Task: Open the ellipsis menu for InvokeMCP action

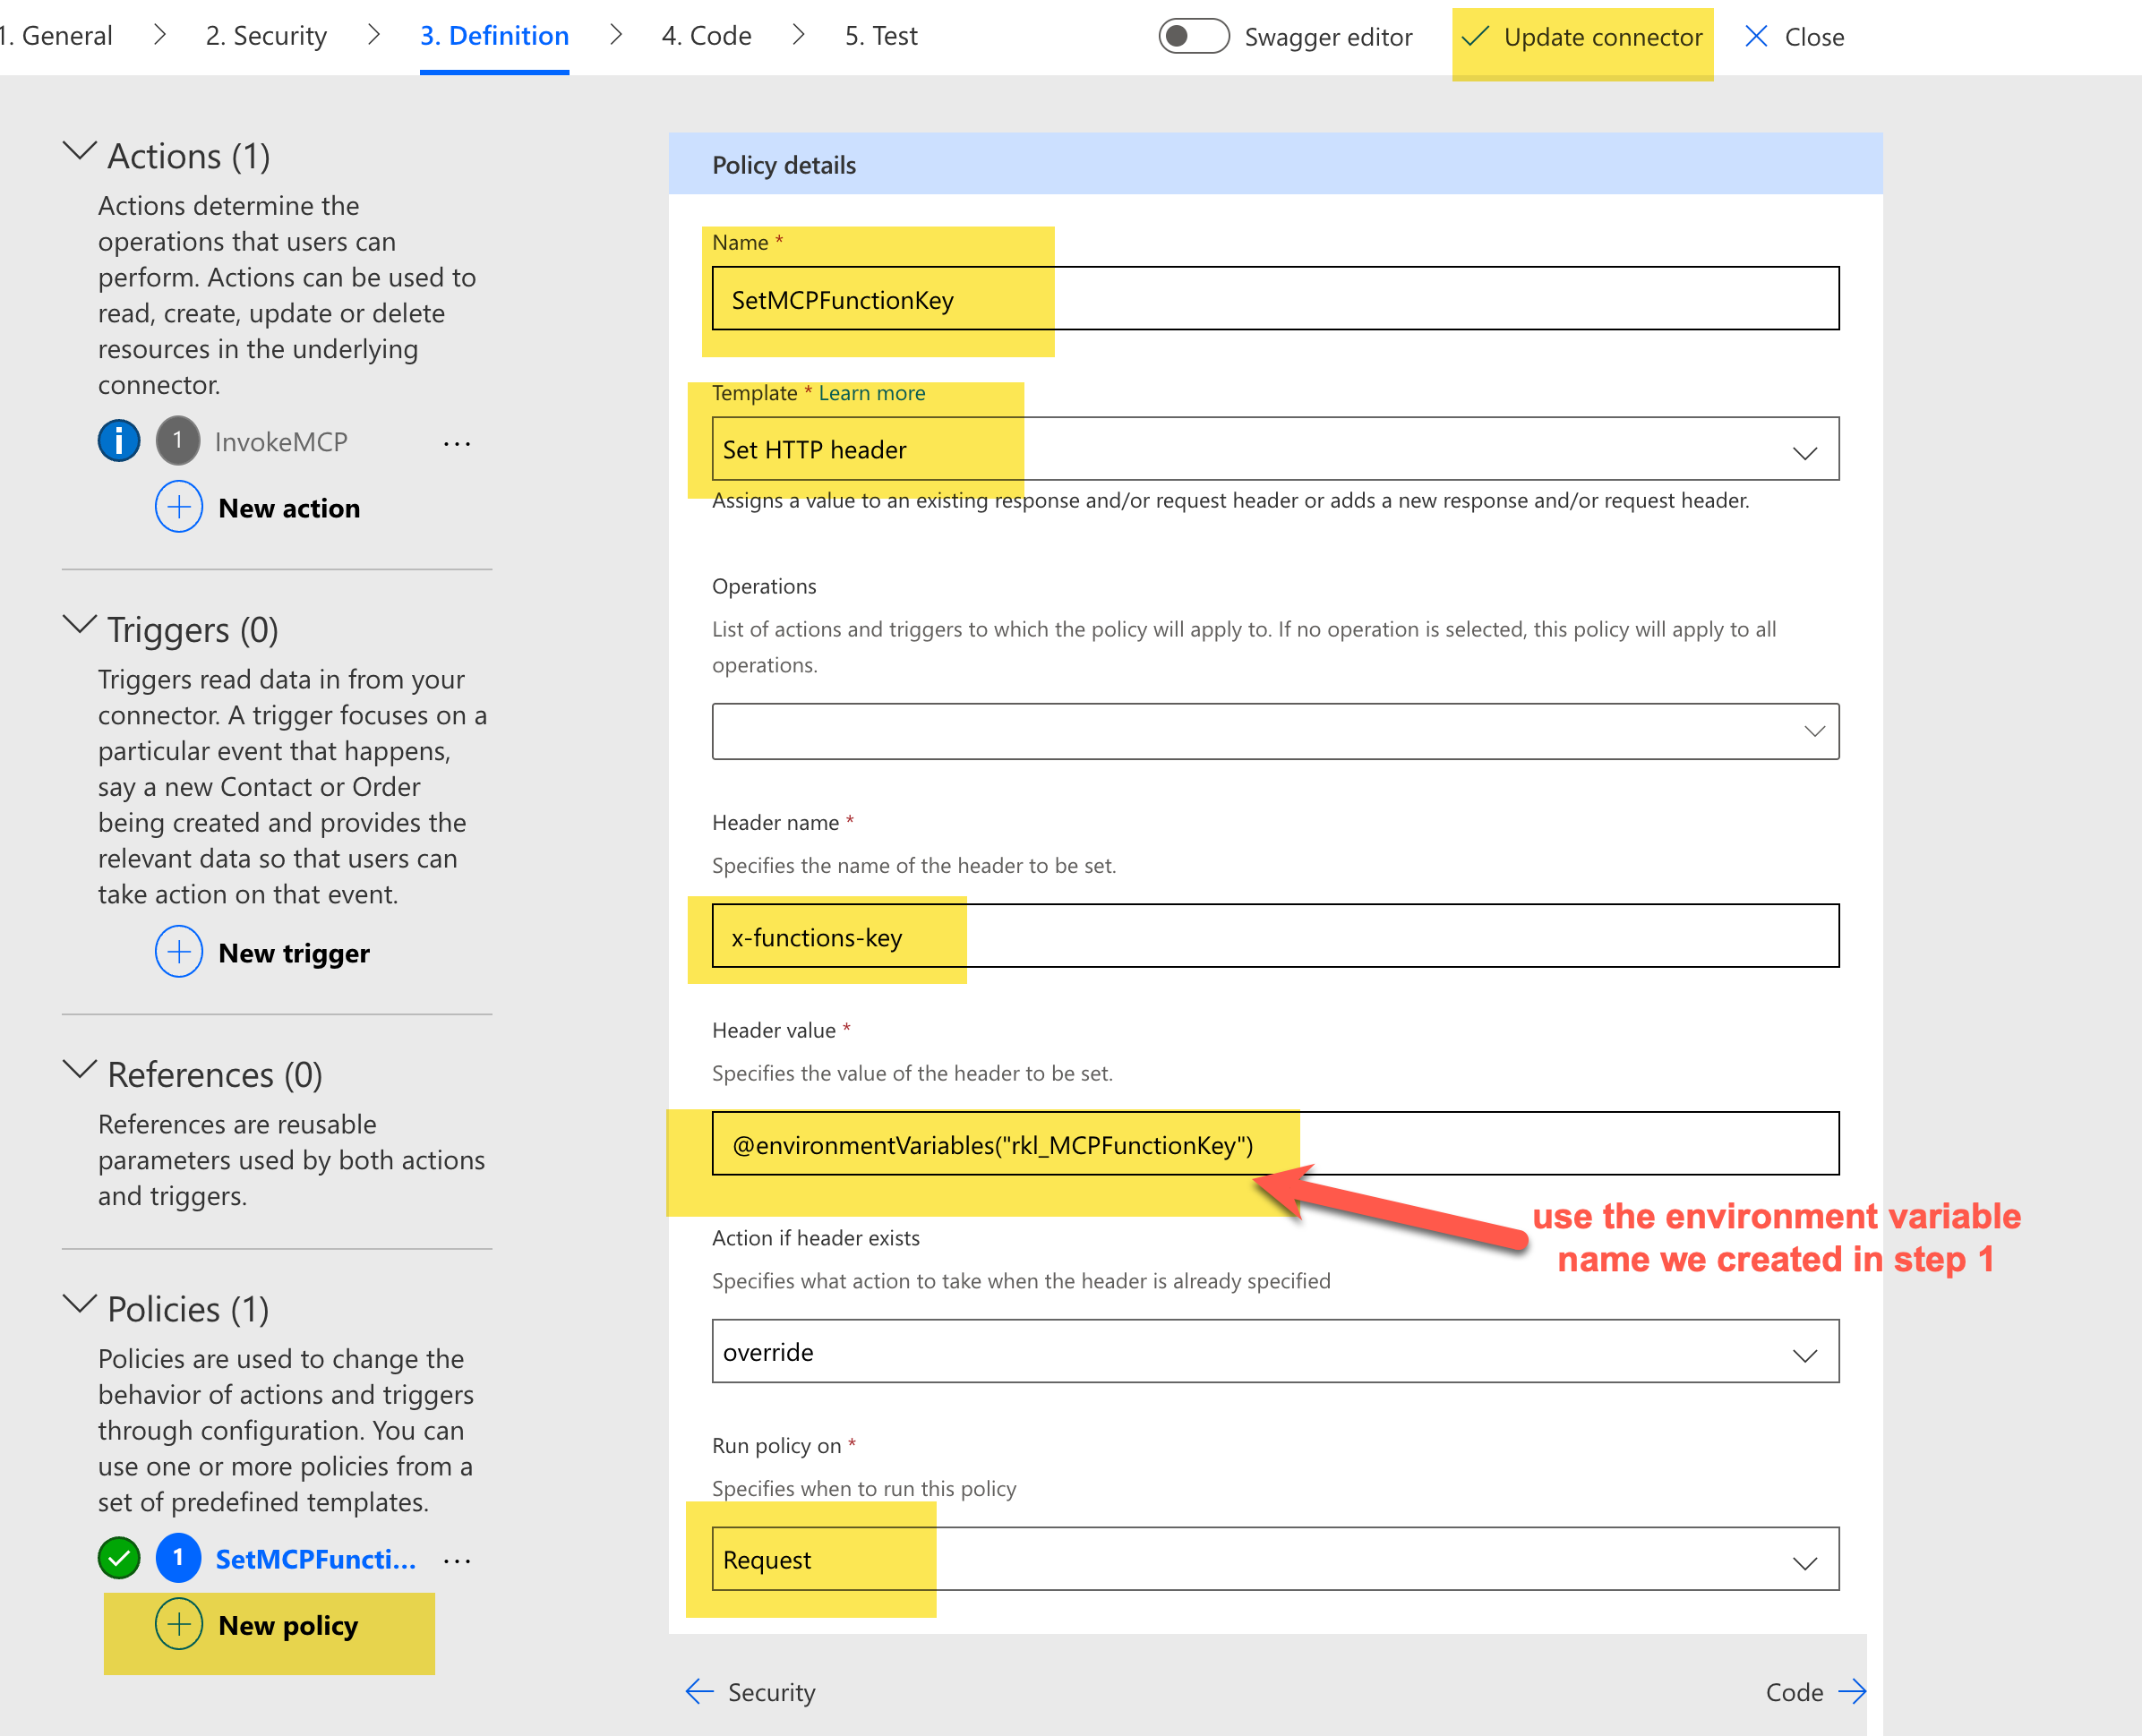Action: click(457, 443)
